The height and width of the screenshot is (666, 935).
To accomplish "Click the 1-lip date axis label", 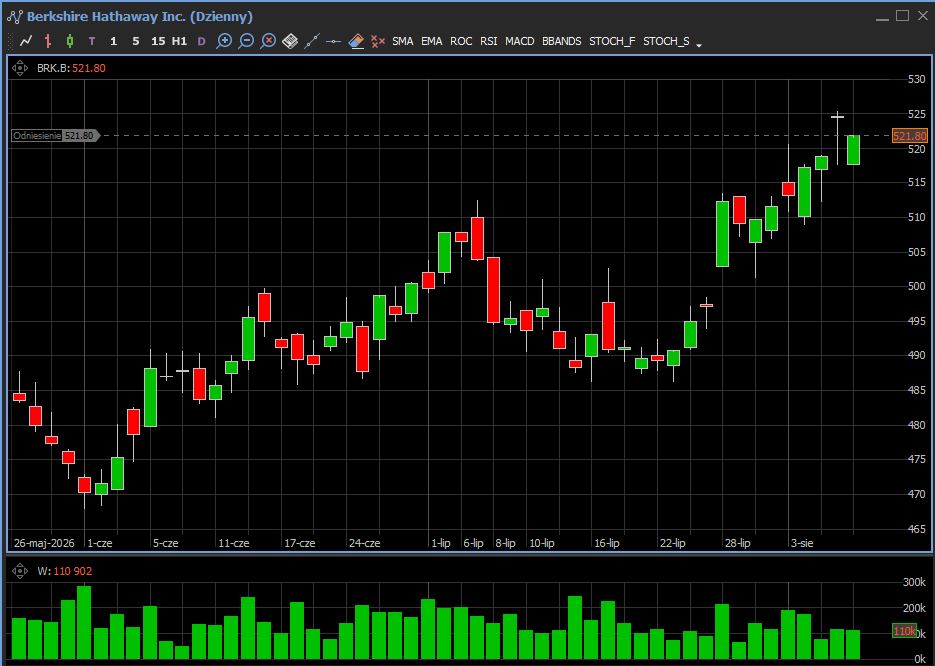I will (440, 543).
